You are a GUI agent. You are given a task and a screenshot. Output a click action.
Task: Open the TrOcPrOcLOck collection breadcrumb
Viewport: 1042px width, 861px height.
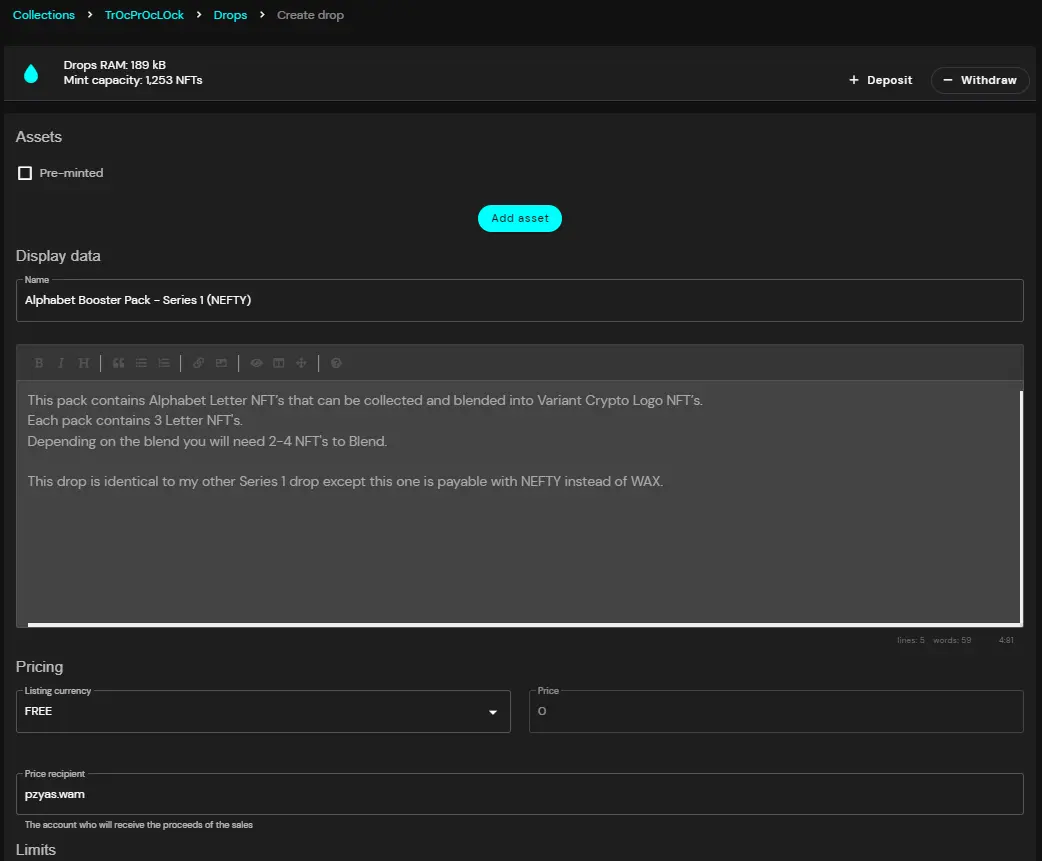point(144,15)
